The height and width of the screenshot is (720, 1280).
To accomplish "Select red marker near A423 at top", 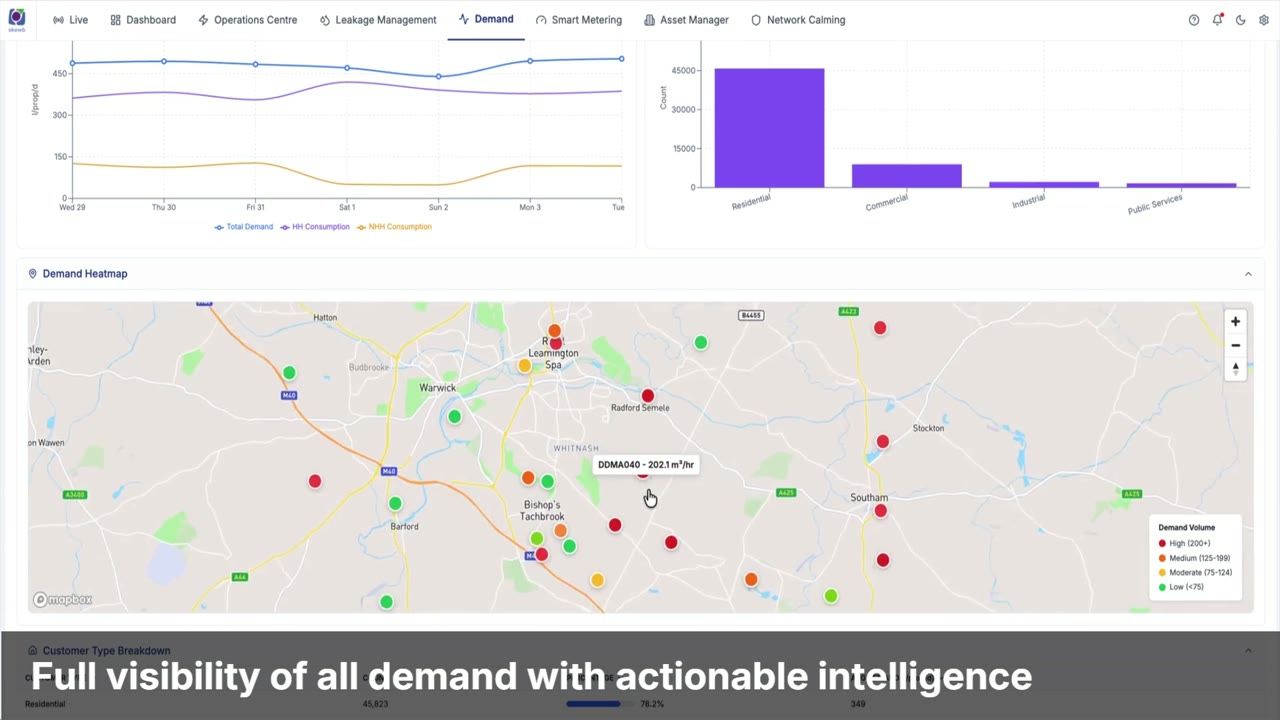I will tap(880, 328).
